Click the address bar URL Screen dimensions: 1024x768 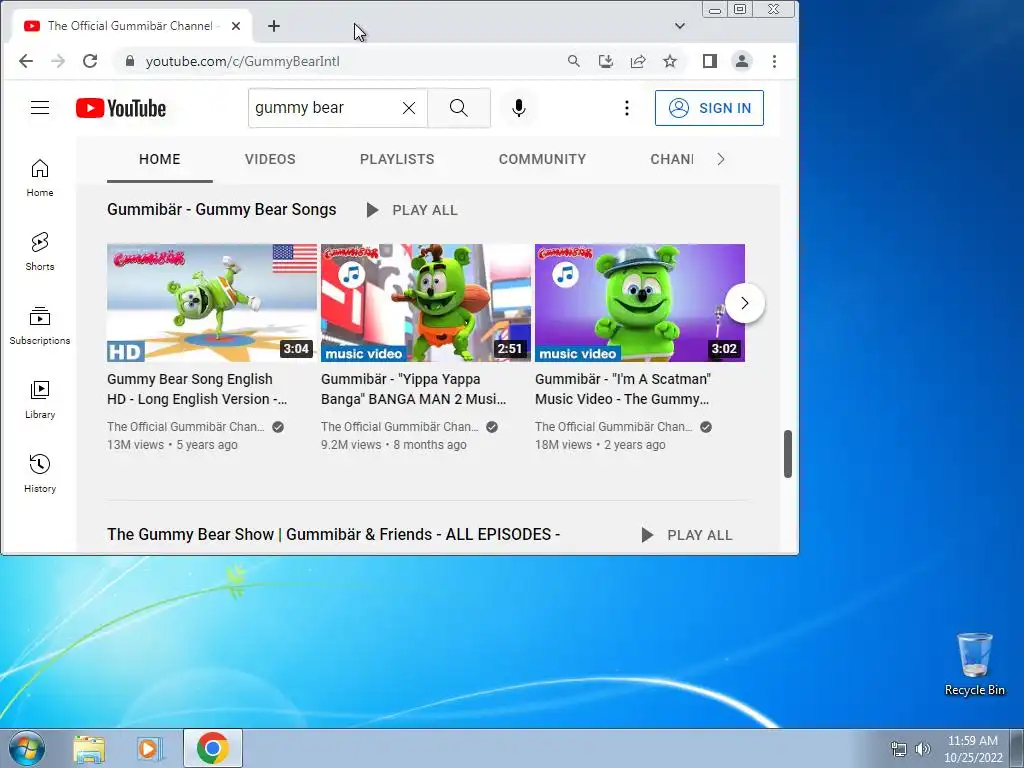pos(242,61)
